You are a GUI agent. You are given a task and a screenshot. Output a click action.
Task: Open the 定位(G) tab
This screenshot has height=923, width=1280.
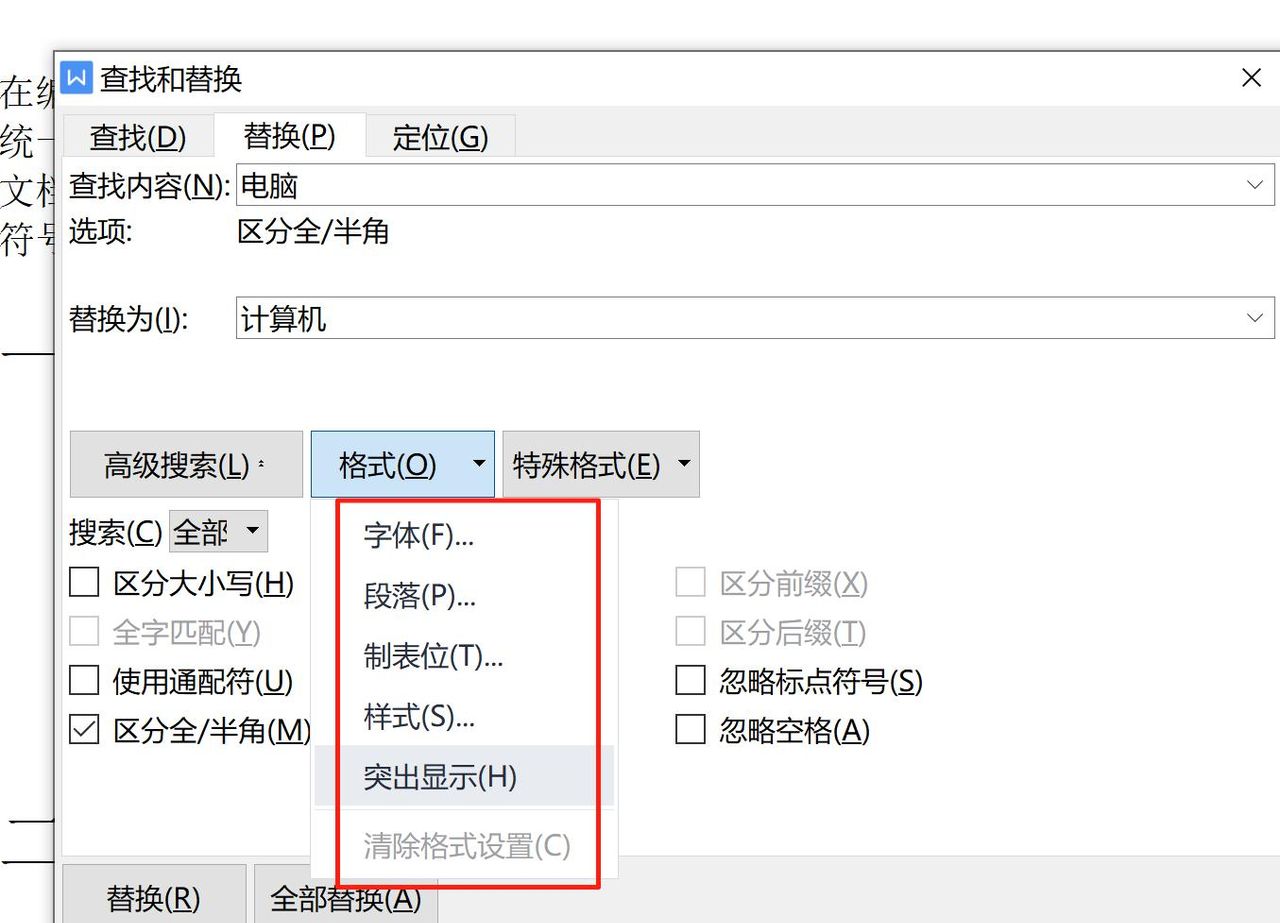[440, 137]
